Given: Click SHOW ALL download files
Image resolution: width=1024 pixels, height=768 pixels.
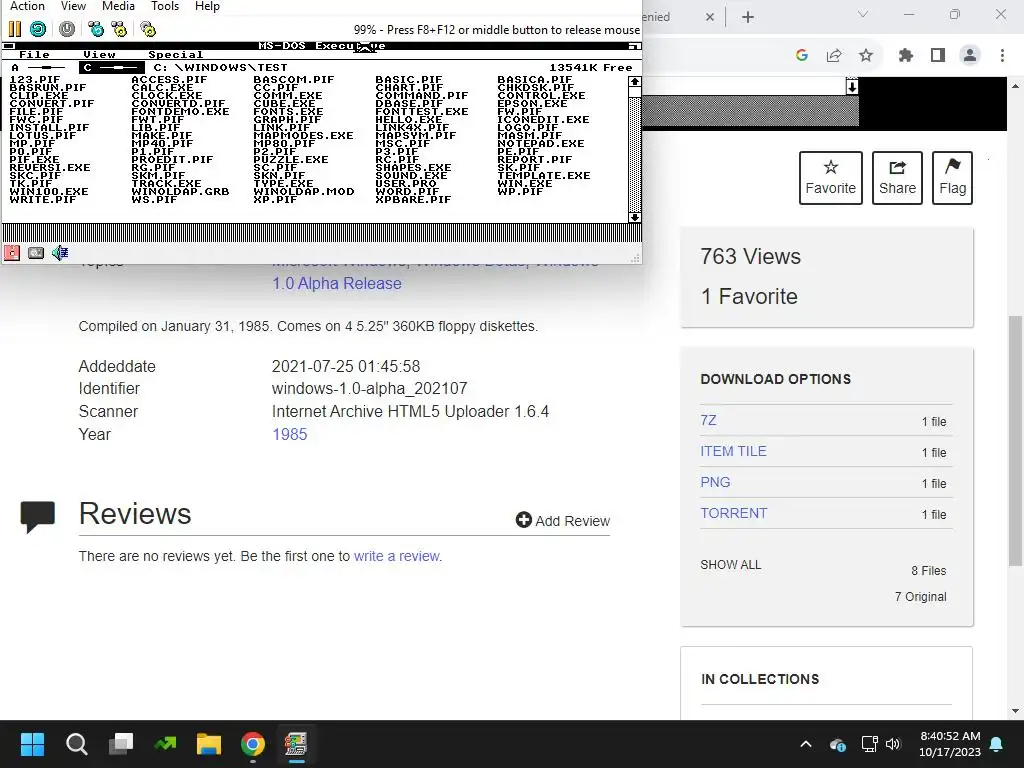Looking at the screenshot, I should [731, 564].
